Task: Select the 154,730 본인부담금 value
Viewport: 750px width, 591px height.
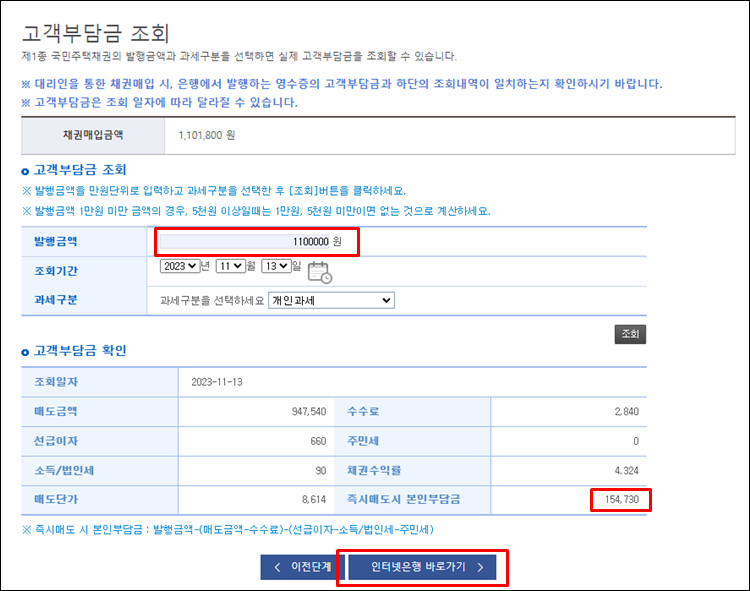Action: pyautogui.click(x=621, y=500)
